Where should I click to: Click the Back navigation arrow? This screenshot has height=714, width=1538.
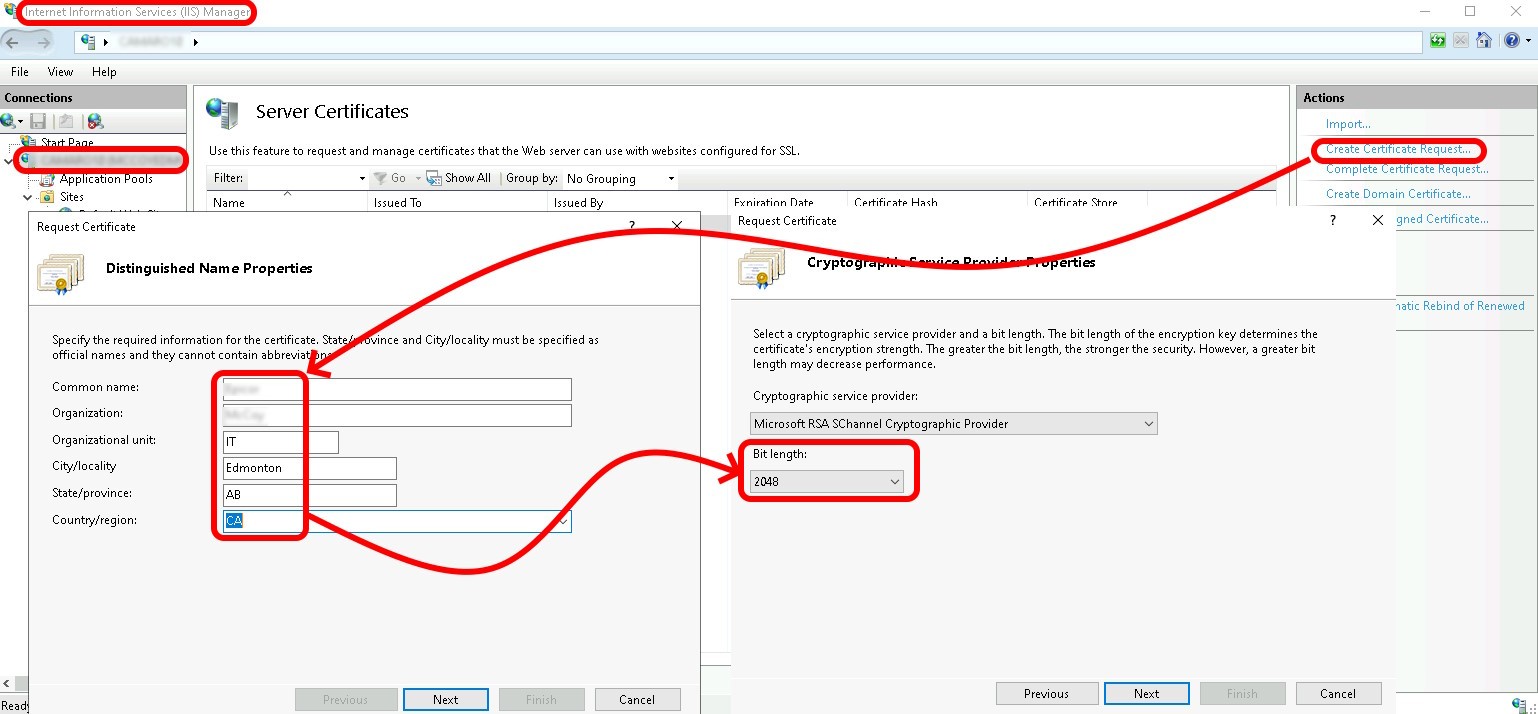coord(12,44)
